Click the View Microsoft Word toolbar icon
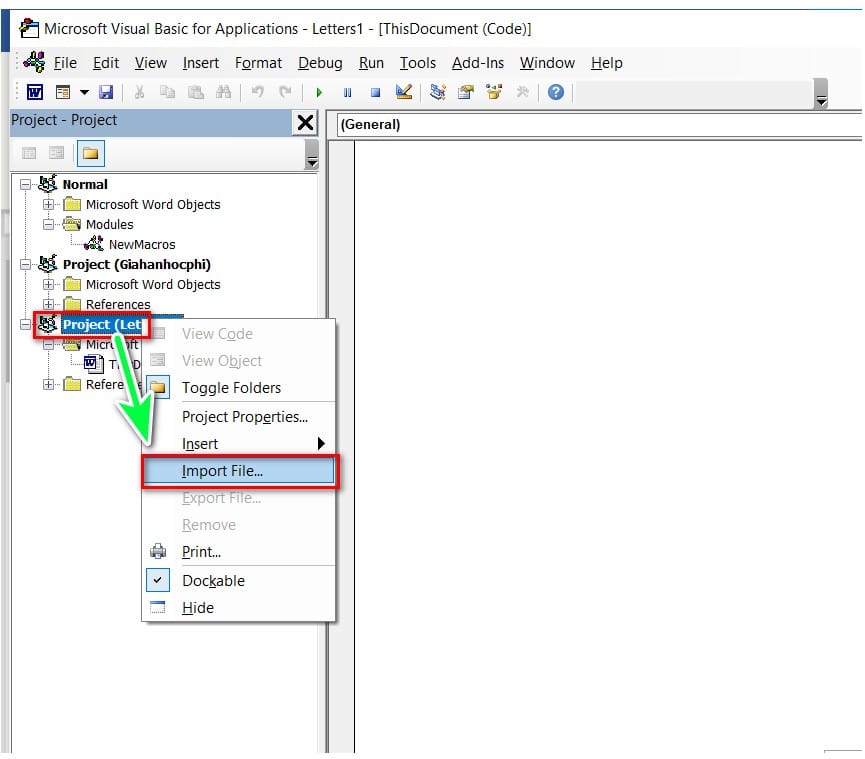Viewport: 865px width, 759px height. [x=35, y=92]
